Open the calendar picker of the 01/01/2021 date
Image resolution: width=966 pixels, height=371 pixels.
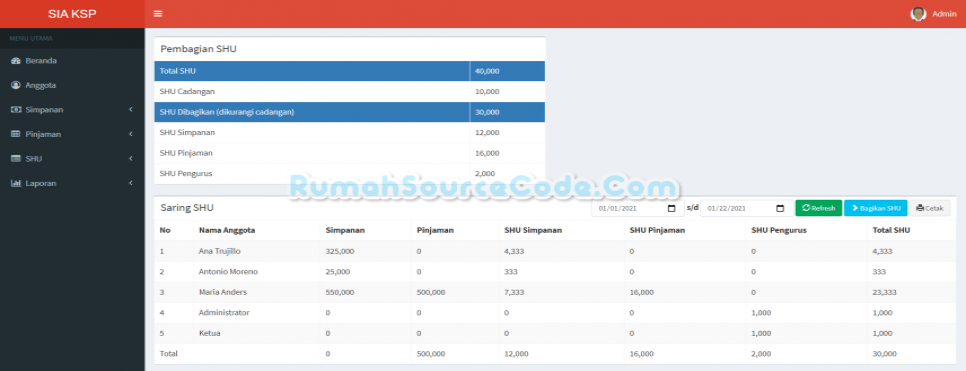click(672, 208)
